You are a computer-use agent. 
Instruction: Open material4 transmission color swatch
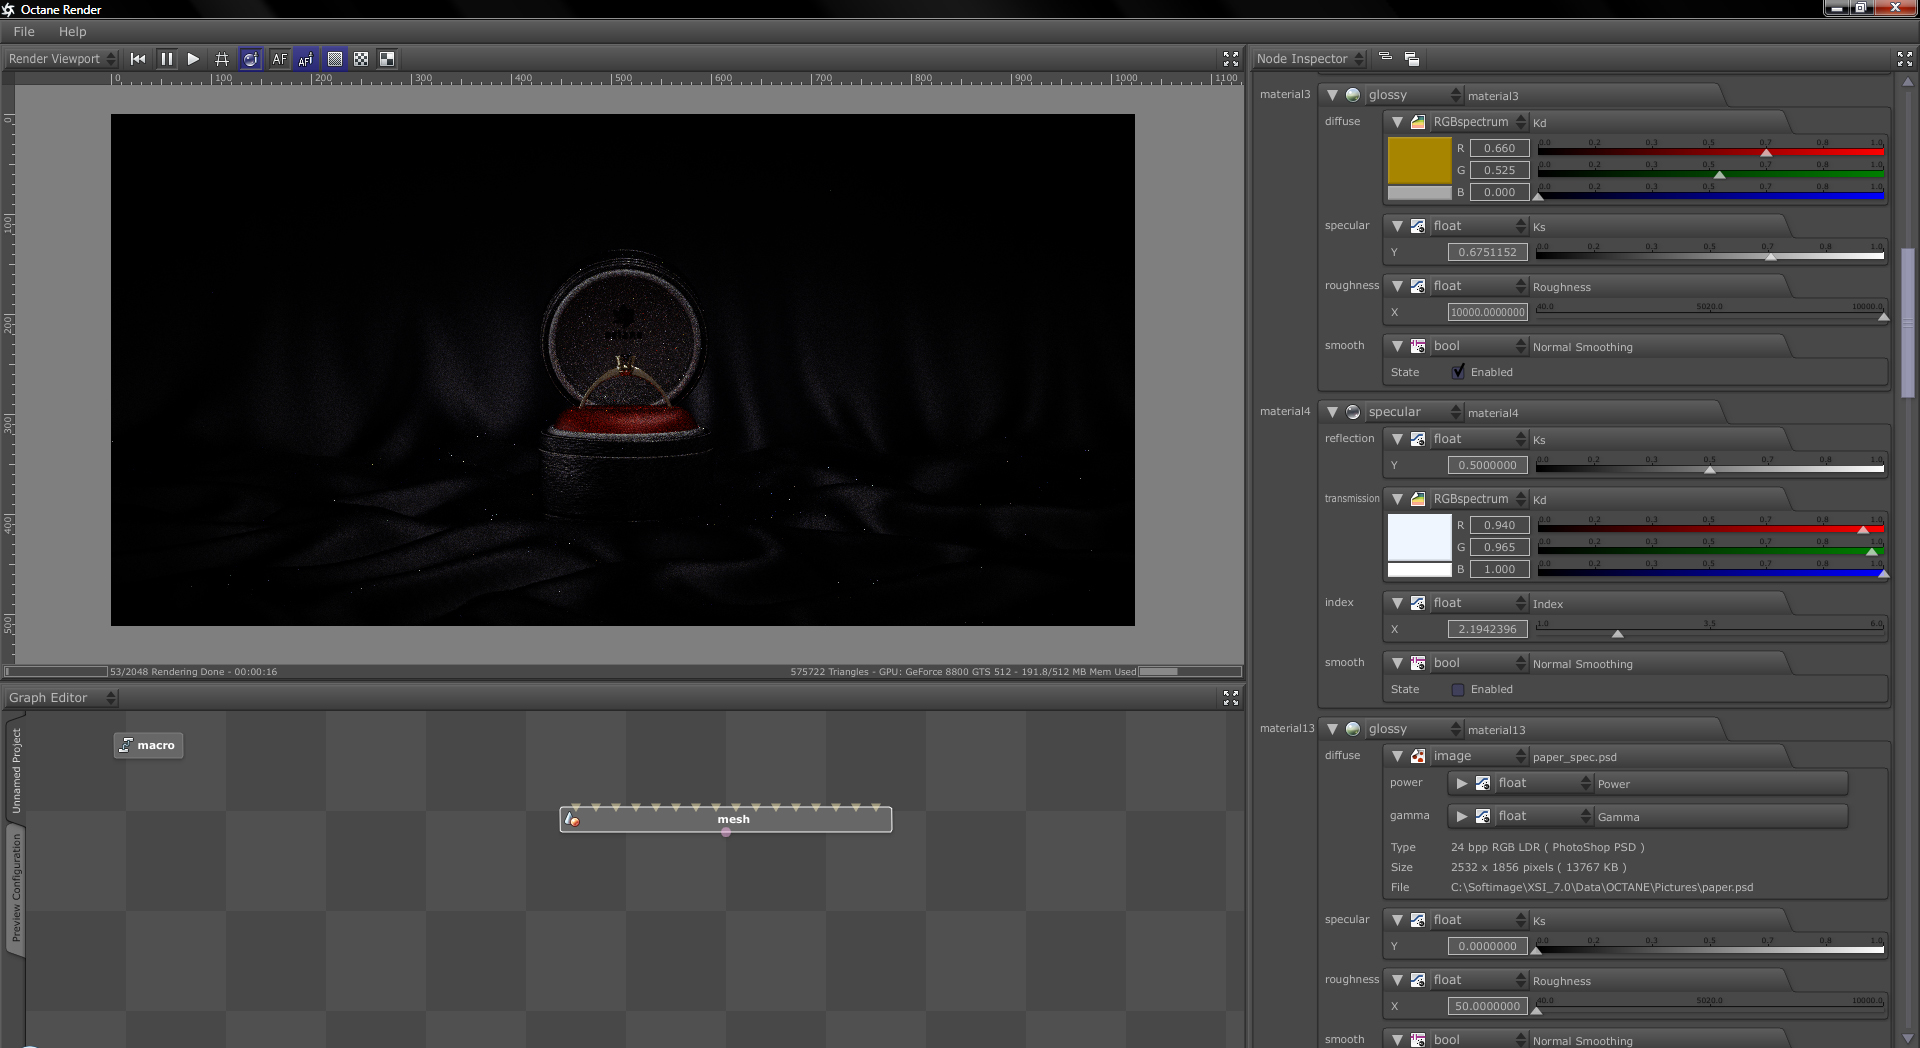pyautogui.click(x=1419, y=537)
